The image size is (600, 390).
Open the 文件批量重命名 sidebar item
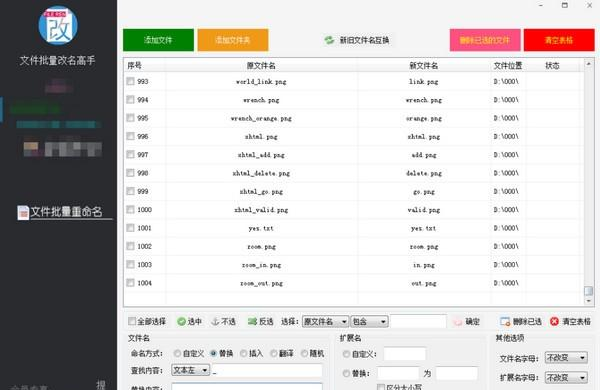[65, 212]
